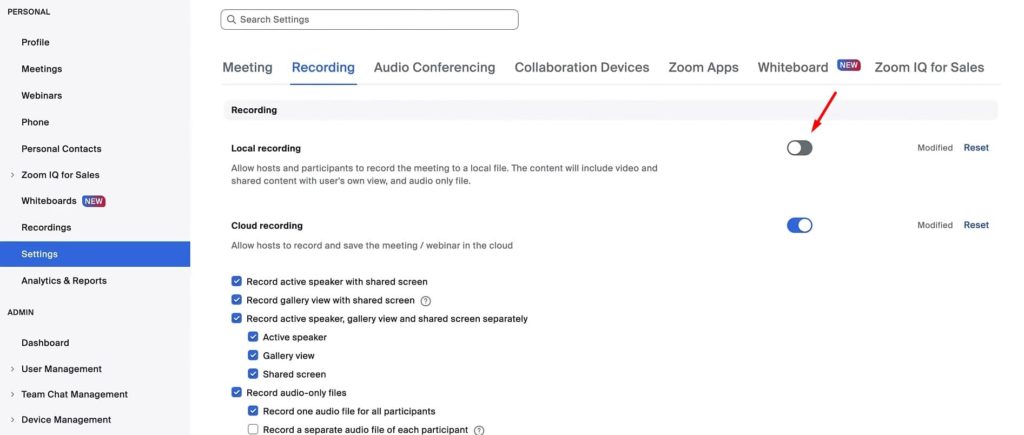Reset the Cloud recording setting
The width and height of the screenshot is (1024, 435).
[975, 225]
